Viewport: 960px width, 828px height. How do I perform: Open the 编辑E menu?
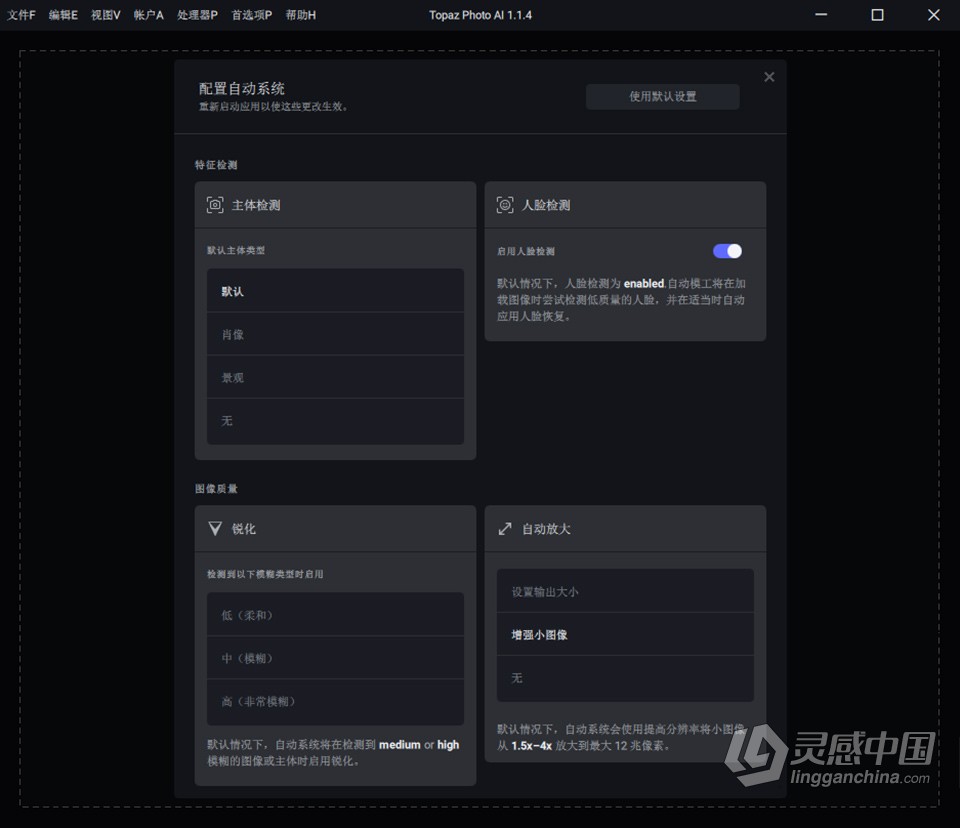(63, 15)
